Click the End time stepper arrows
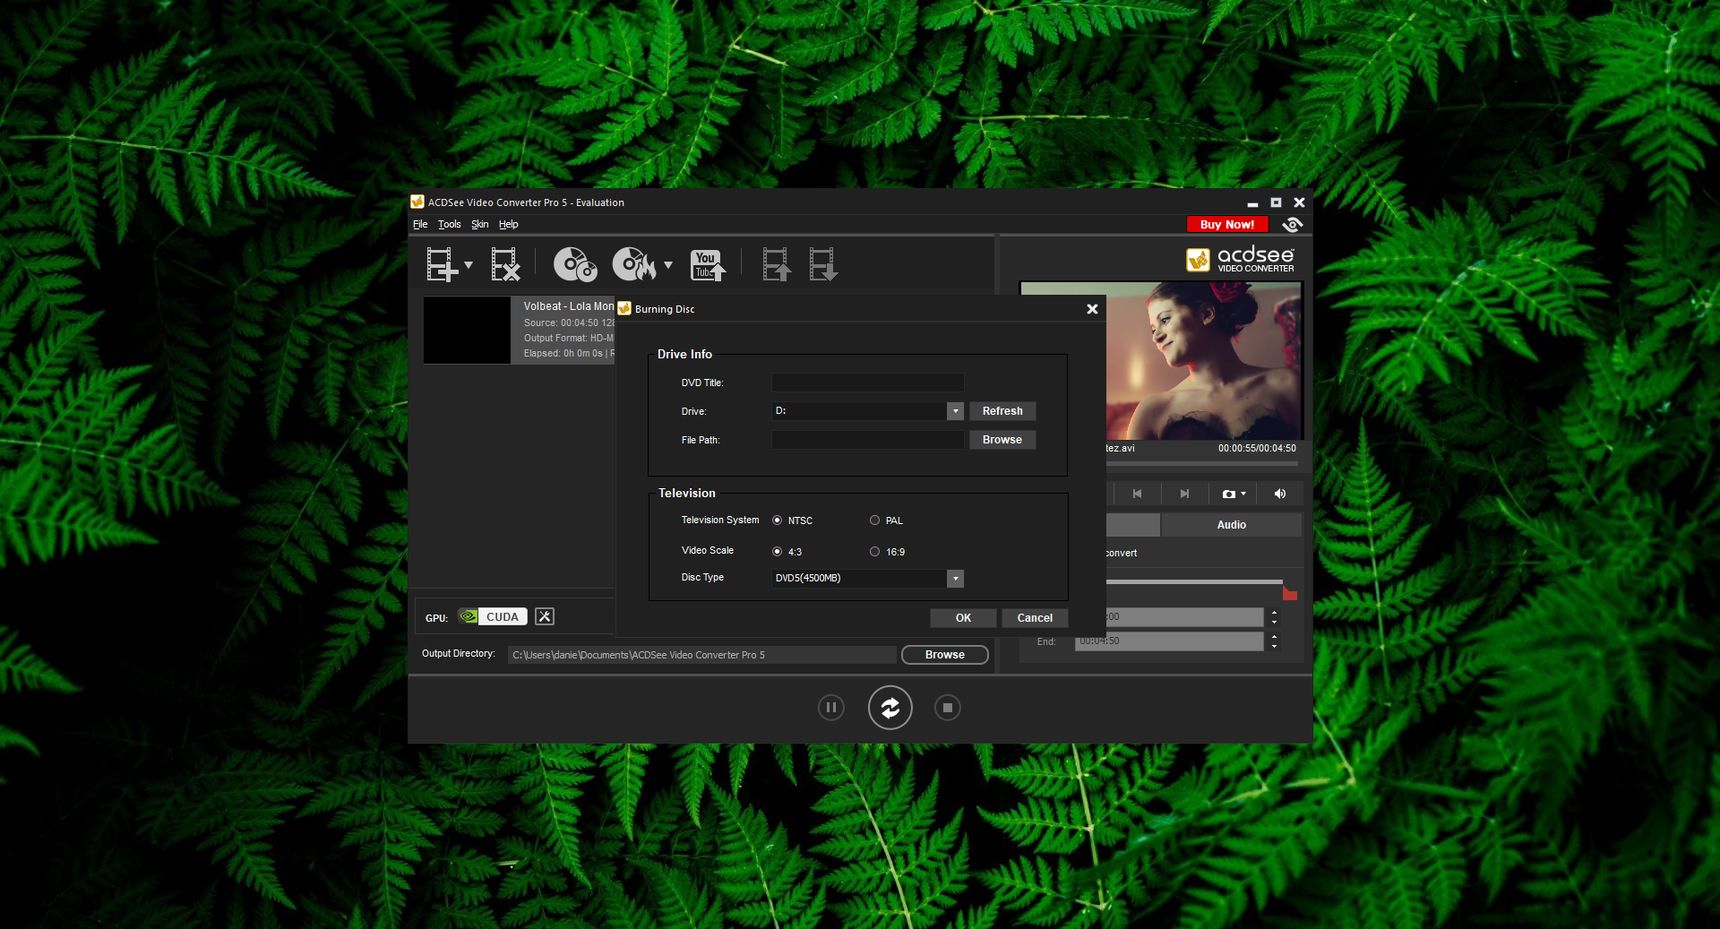The height and width of the screenshot is (929, 1720). pos(1274,641)
